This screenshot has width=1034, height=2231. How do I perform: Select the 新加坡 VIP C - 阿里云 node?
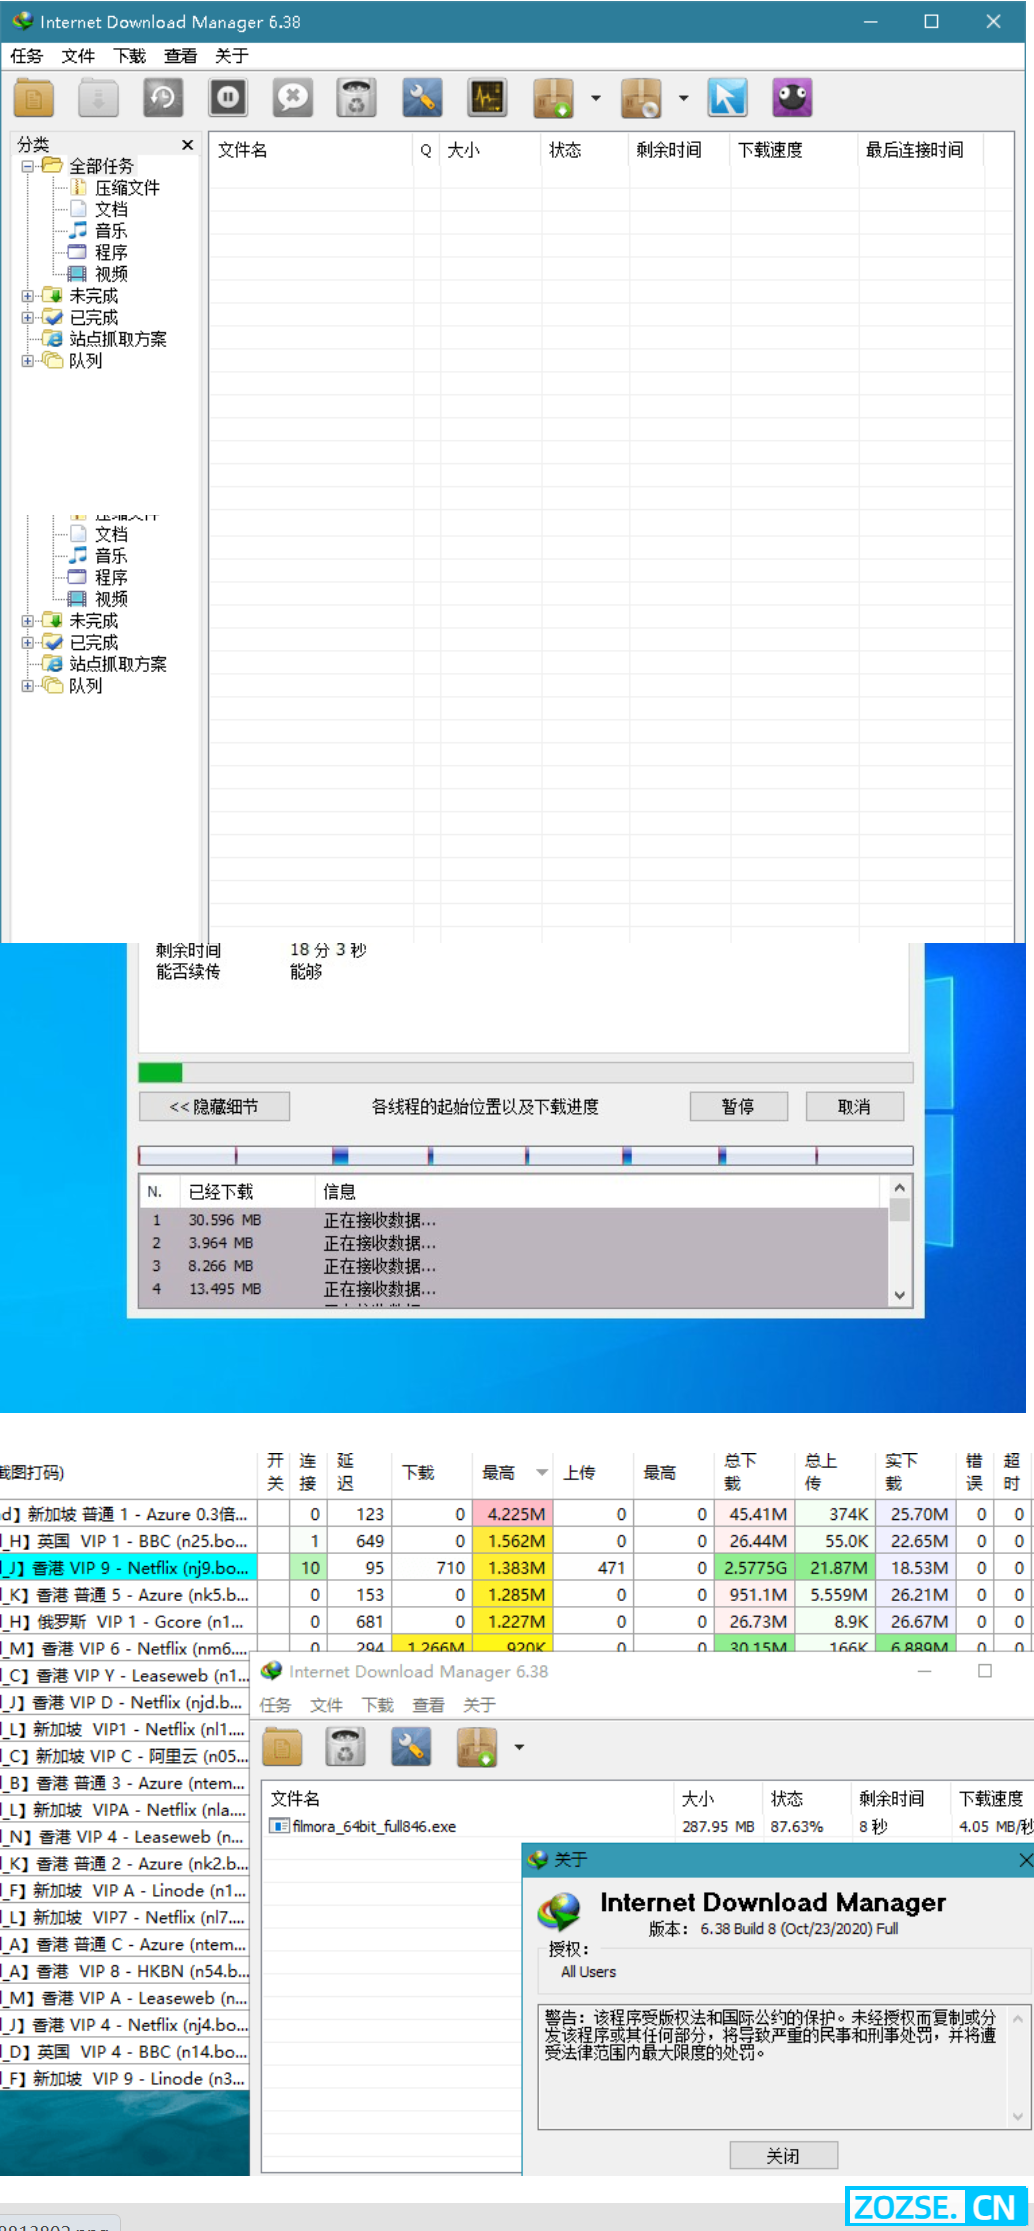coord(125,1756)
